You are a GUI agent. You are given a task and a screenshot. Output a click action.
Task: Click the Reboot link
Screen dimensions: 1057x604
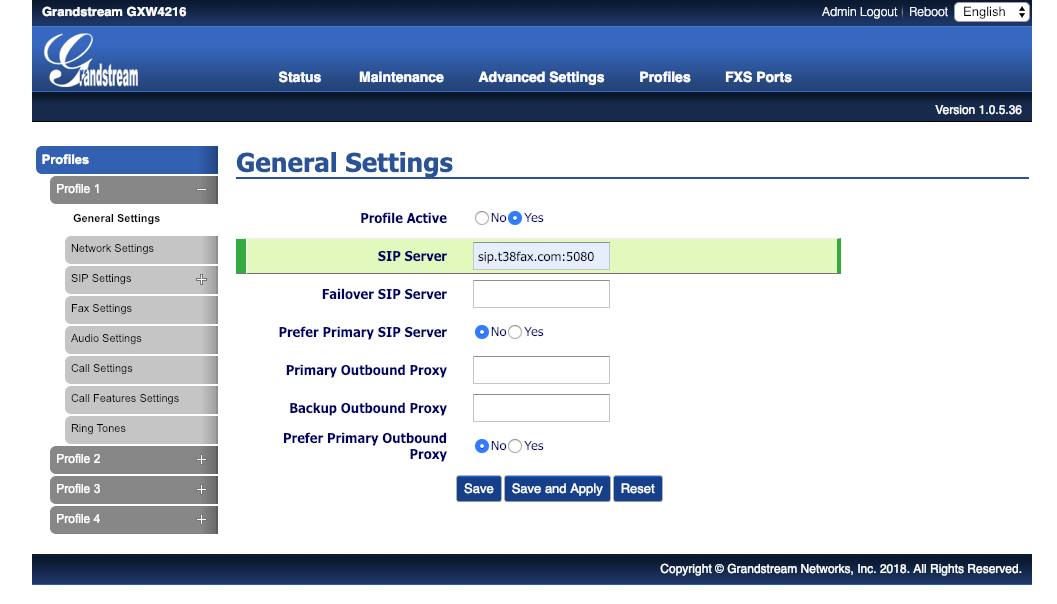tap(928, 12)
